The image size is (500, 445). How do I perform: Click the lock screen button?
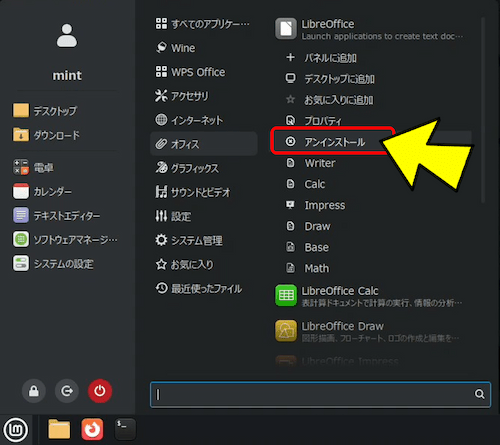coord(34,391)
